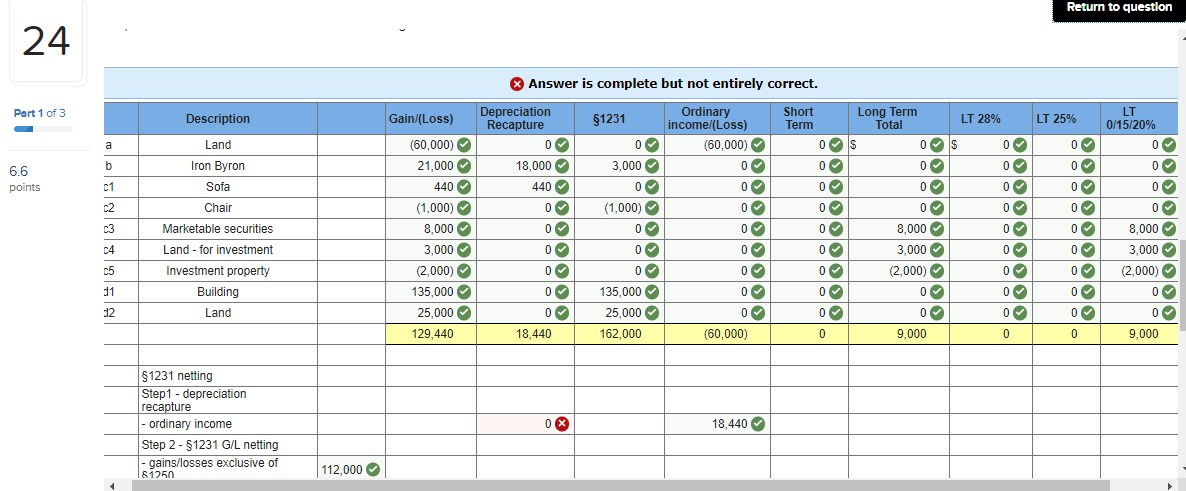Click the 'Depreciation Recapture' column header

pyautogui.click(x=525, y=119)
